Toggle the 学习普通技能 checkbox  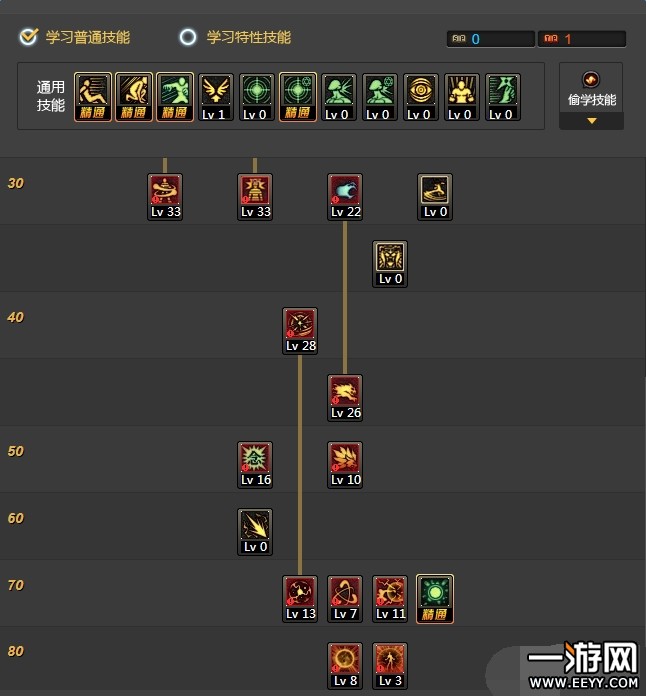pos(29,37)
